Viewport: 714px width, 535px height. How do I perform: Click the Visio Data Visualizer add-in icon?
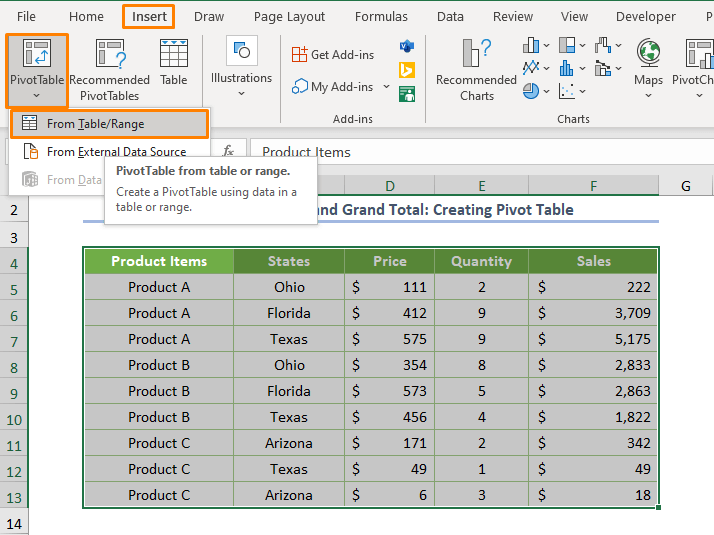[407, 47]
